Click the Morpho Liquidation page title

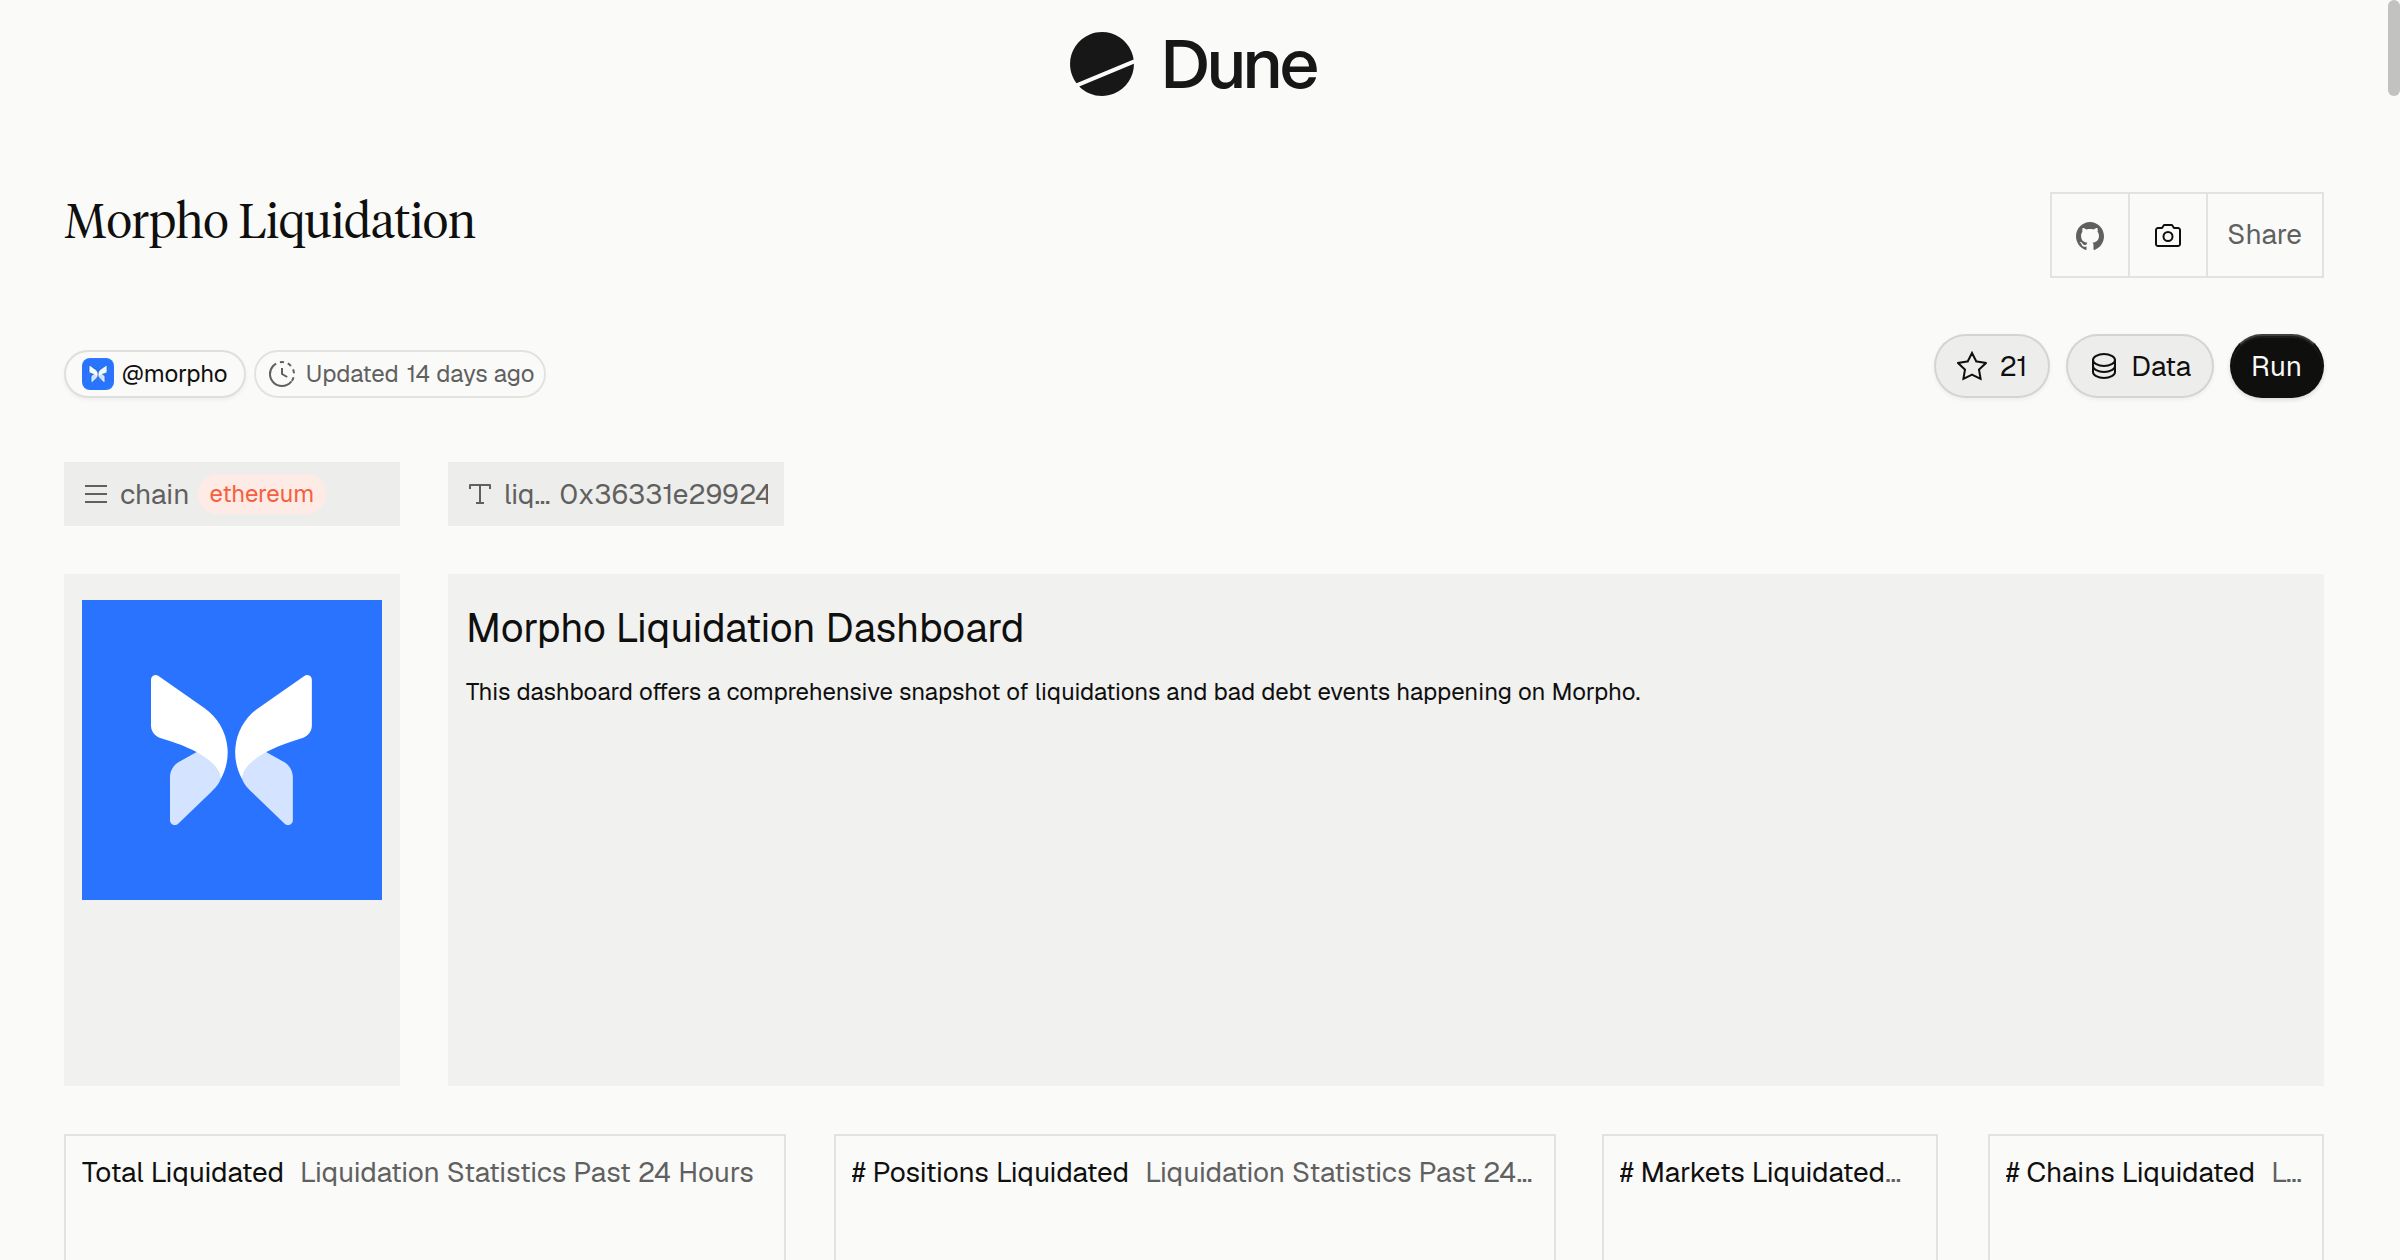270,221
